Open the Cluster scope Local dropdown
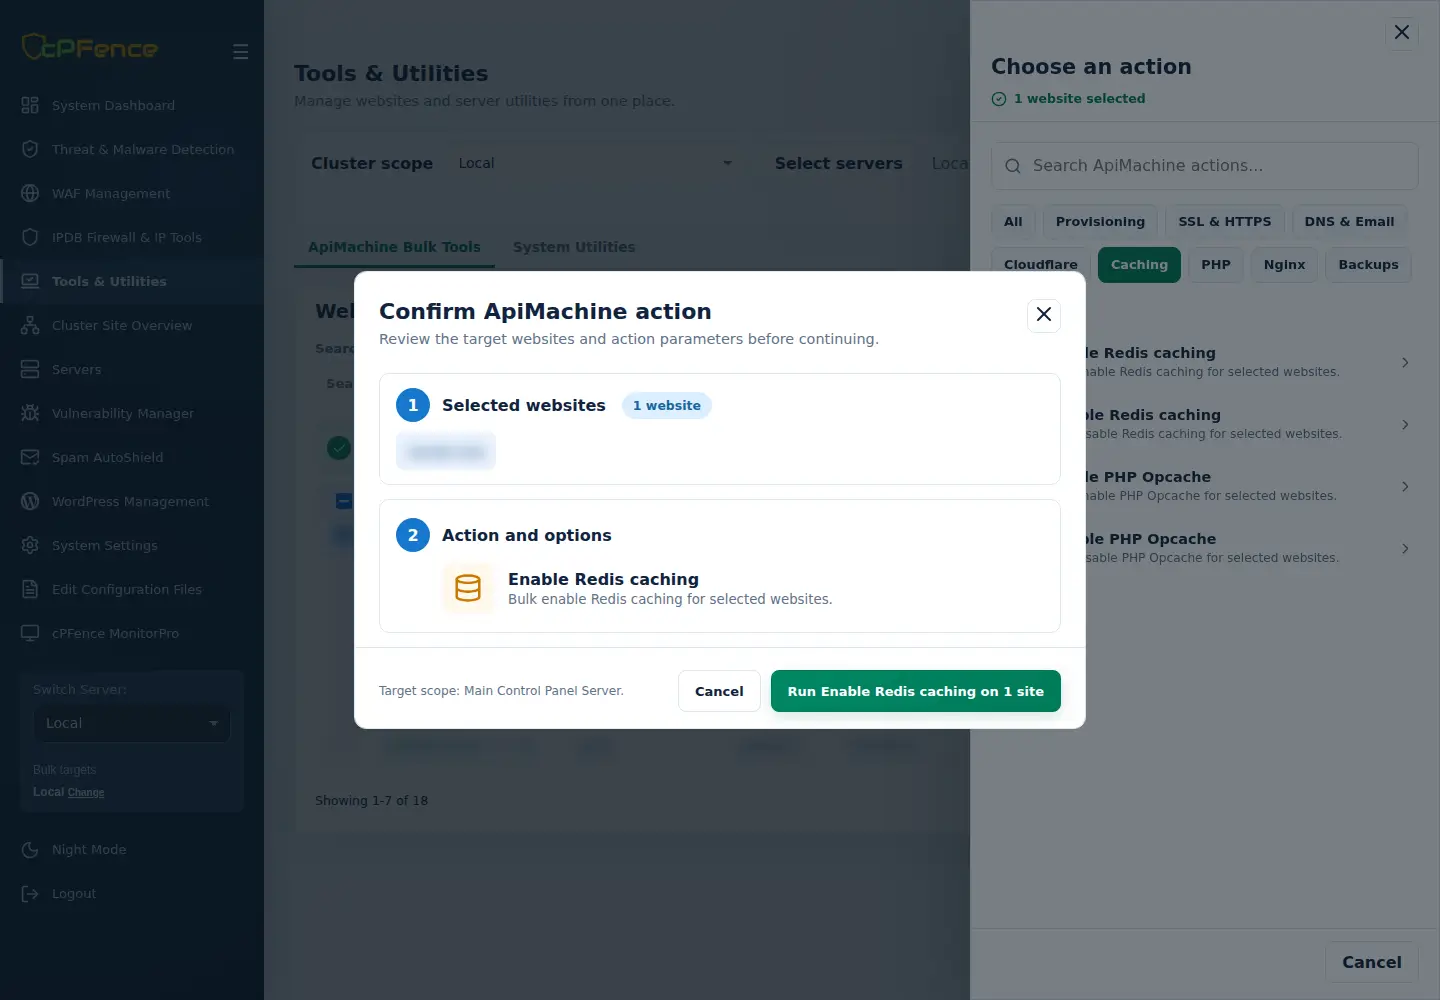Viewport: 1440px width, 1000px height. click(x=596, y=163)
